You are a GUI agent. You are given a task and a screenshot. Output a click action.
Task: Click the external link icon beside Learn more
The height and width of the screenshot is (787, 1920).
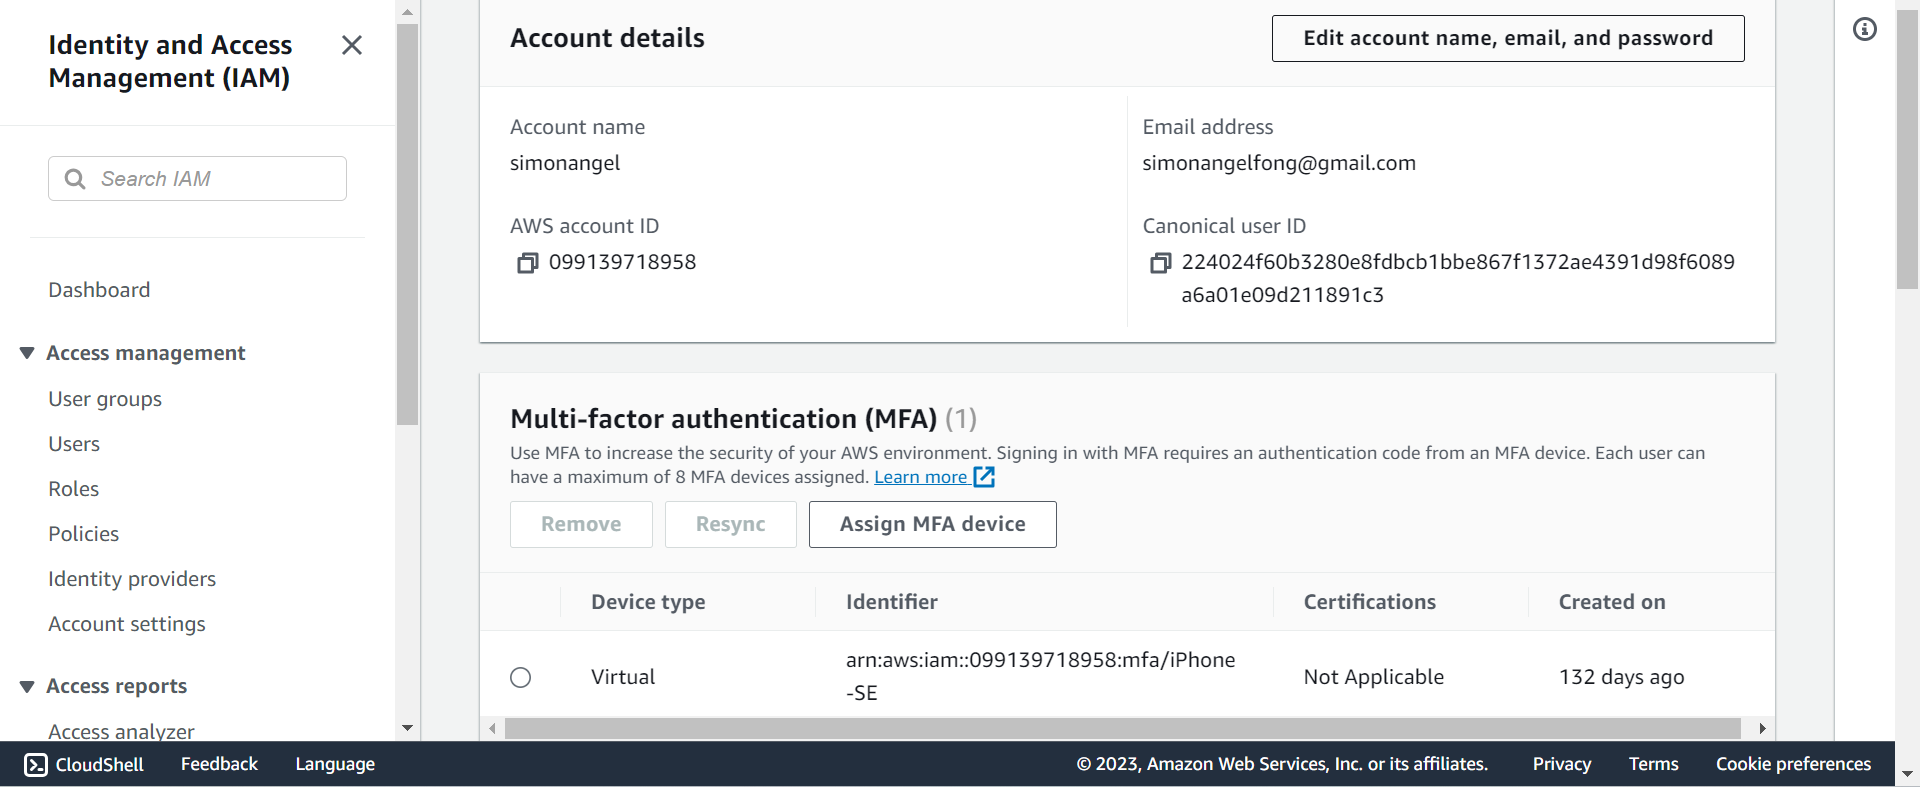click(984, 477)
